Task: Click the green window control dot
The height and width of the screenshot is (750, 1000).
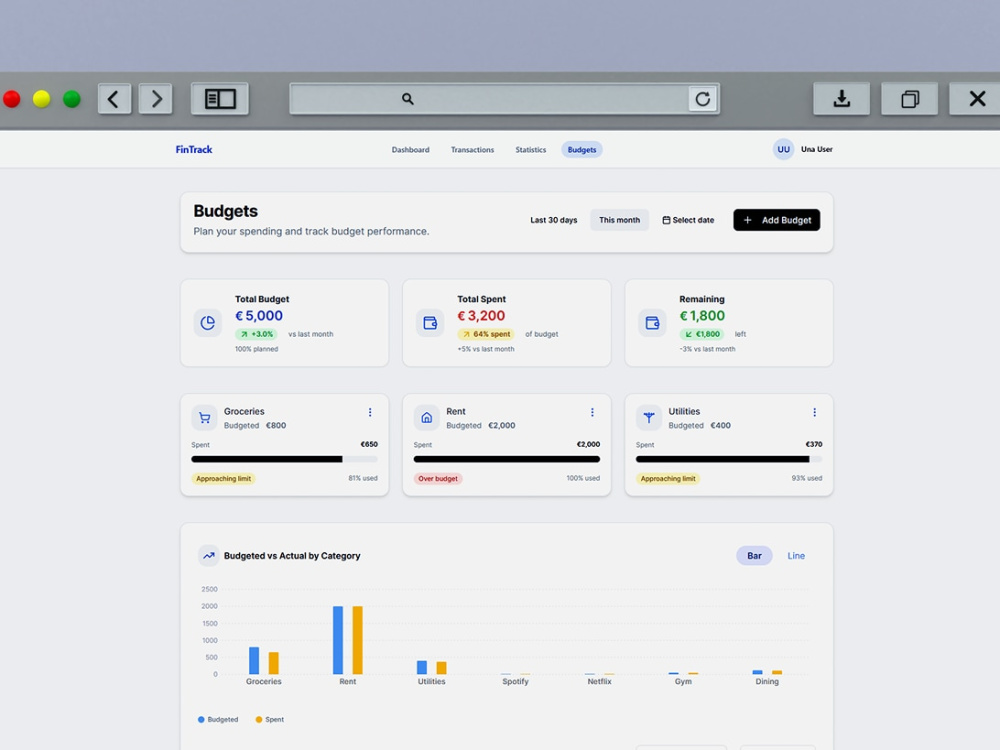Action: click(x=71, y=99)
